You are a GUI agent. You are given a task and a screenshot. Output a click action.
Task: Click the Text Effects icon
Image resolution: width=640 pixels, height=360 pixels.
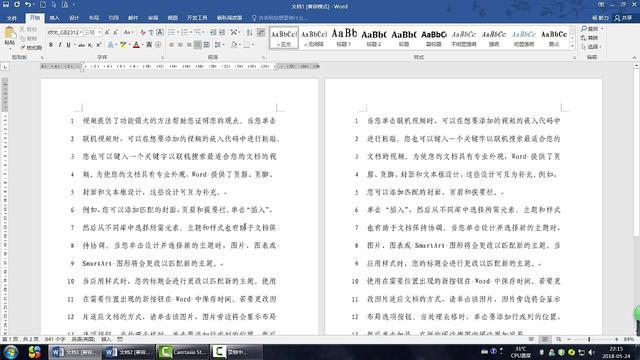(111, 45)
